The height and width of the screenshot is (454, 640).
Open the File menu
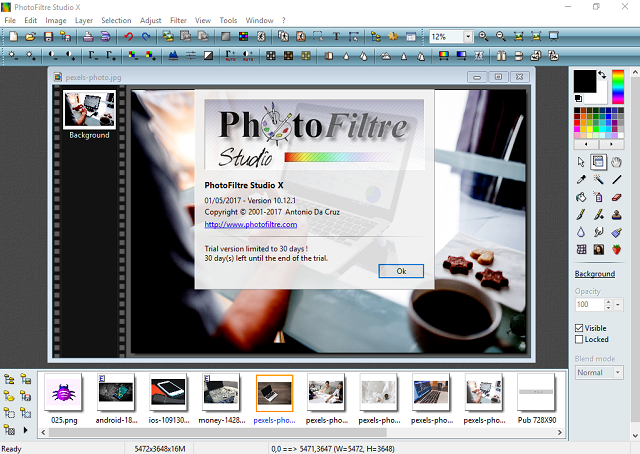pyautogui.click(x=10, y=20)
